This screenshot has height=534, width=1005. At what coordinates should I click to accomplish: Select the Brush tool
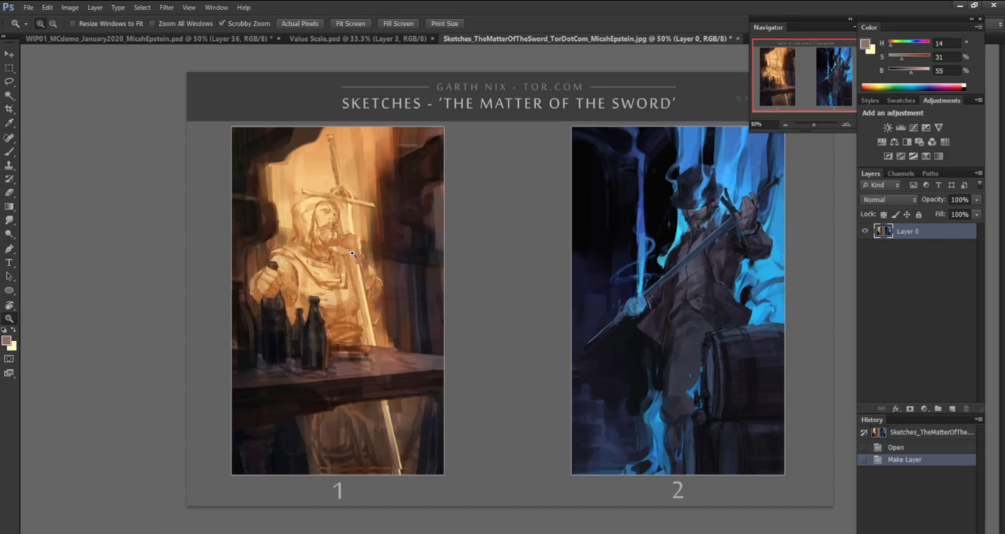pos(9,152)
